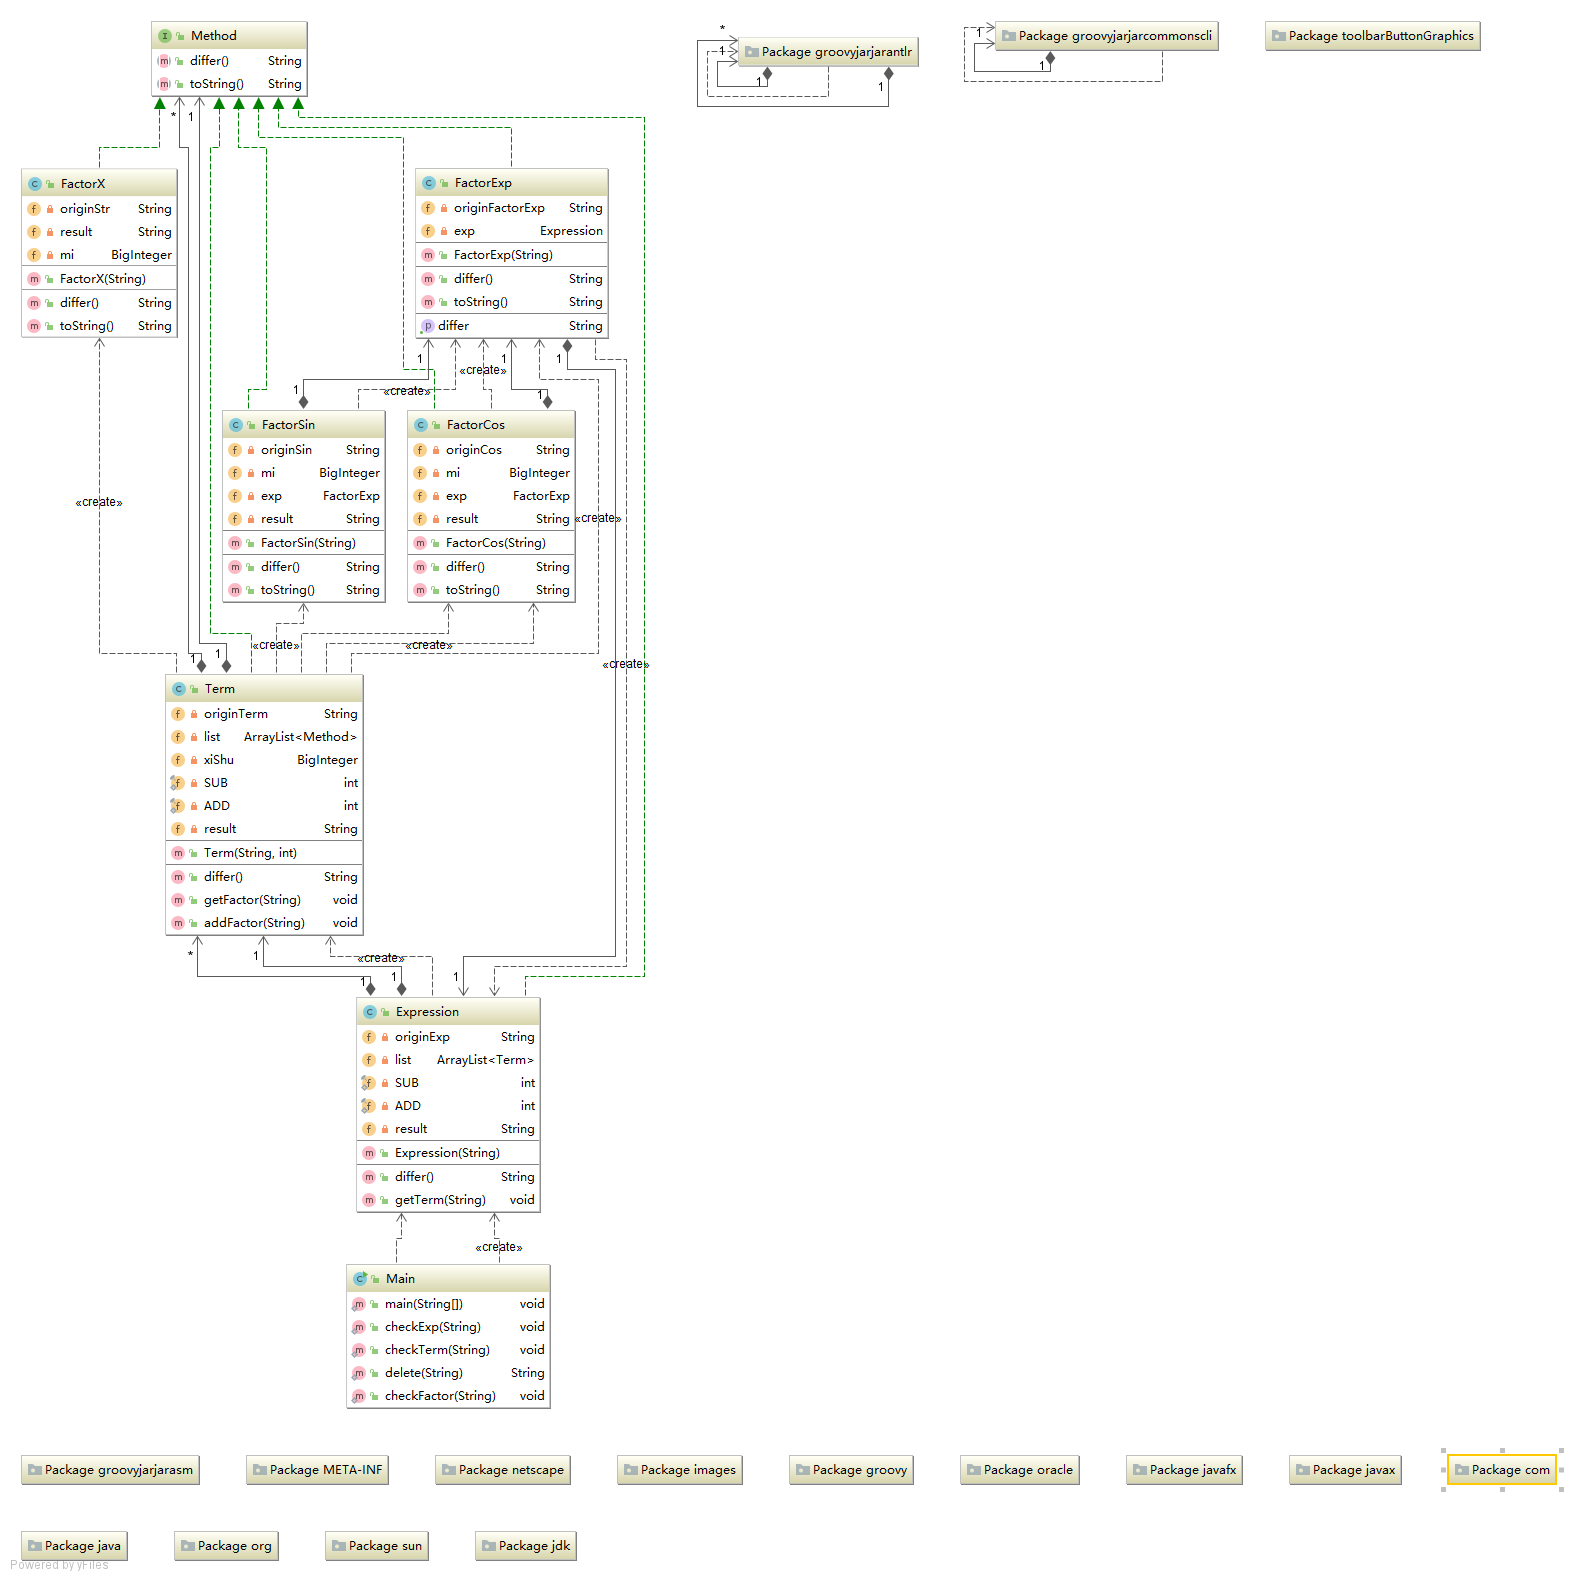Image resolution: width=1577 pixels, height=1581 pixels.
Task: Click the toString() row in Method
Action: click(229, 84)
